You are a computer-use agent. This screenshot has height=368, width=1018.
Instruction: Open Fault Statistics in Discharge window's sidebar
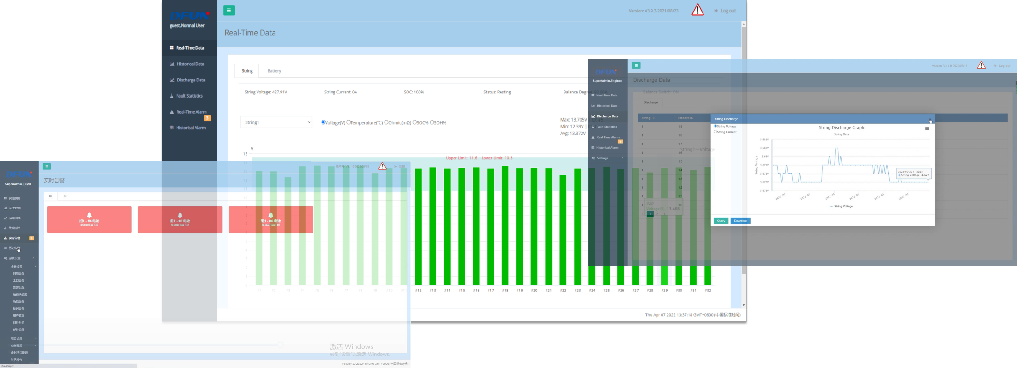[x=604, y=127]
